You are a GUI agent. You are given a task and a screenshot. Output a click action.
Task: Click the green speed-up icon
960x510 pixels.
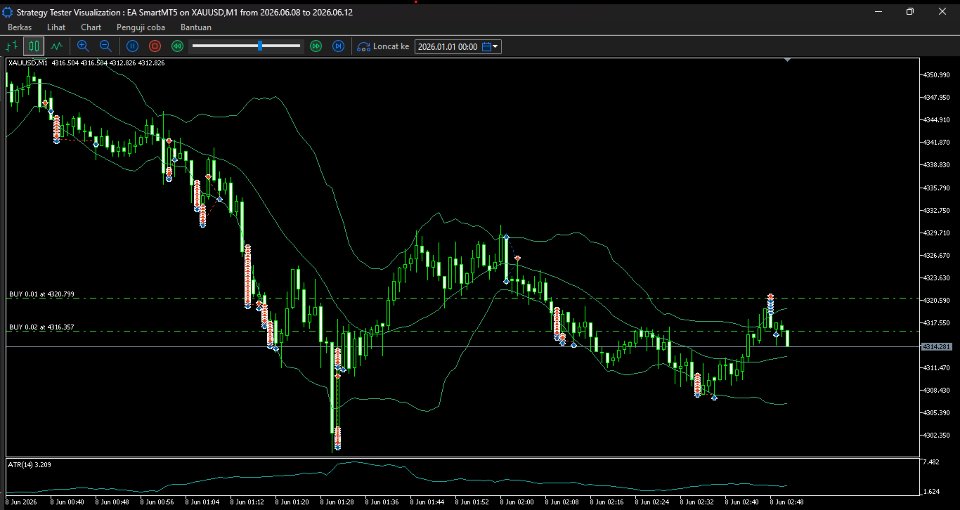tap(316, 46)
